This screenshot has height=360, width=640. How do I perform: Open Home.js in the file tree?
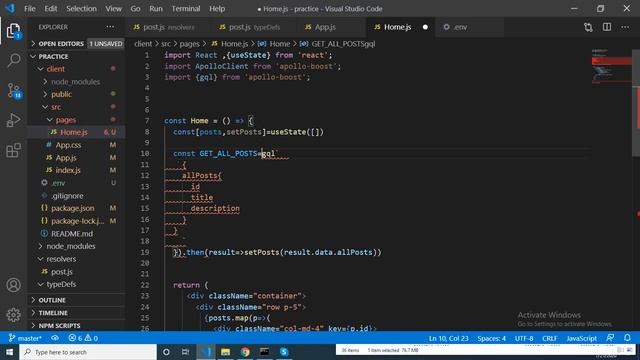[x=76, y=132]
